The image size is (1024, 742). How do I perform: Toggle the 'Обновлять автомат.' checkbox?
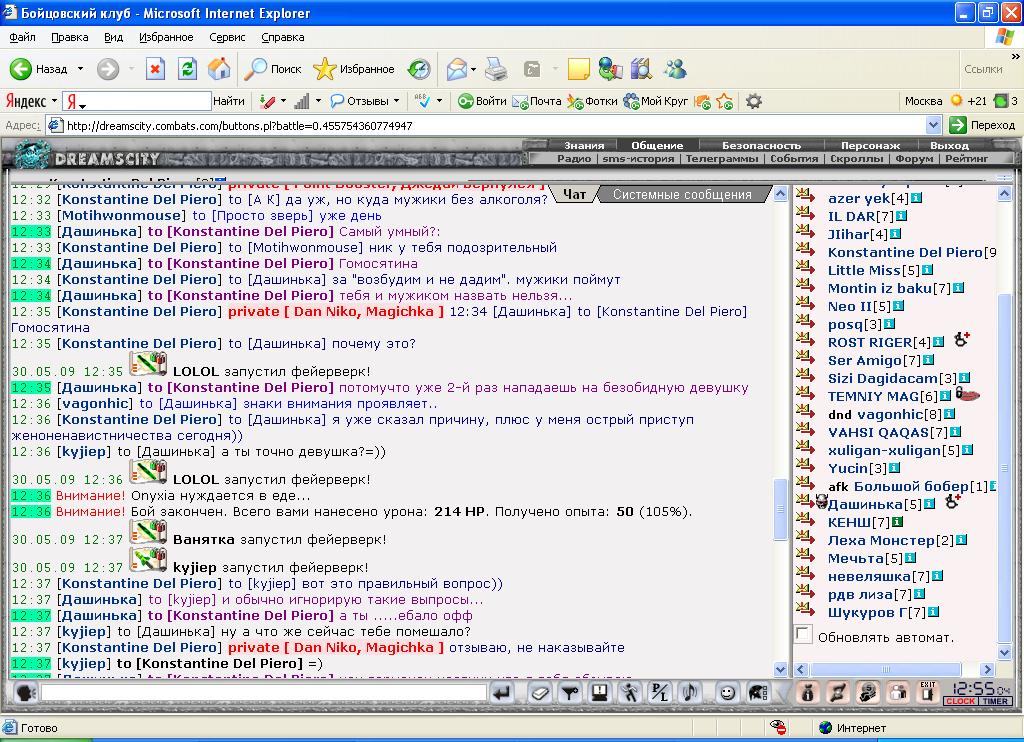point(804,635)
